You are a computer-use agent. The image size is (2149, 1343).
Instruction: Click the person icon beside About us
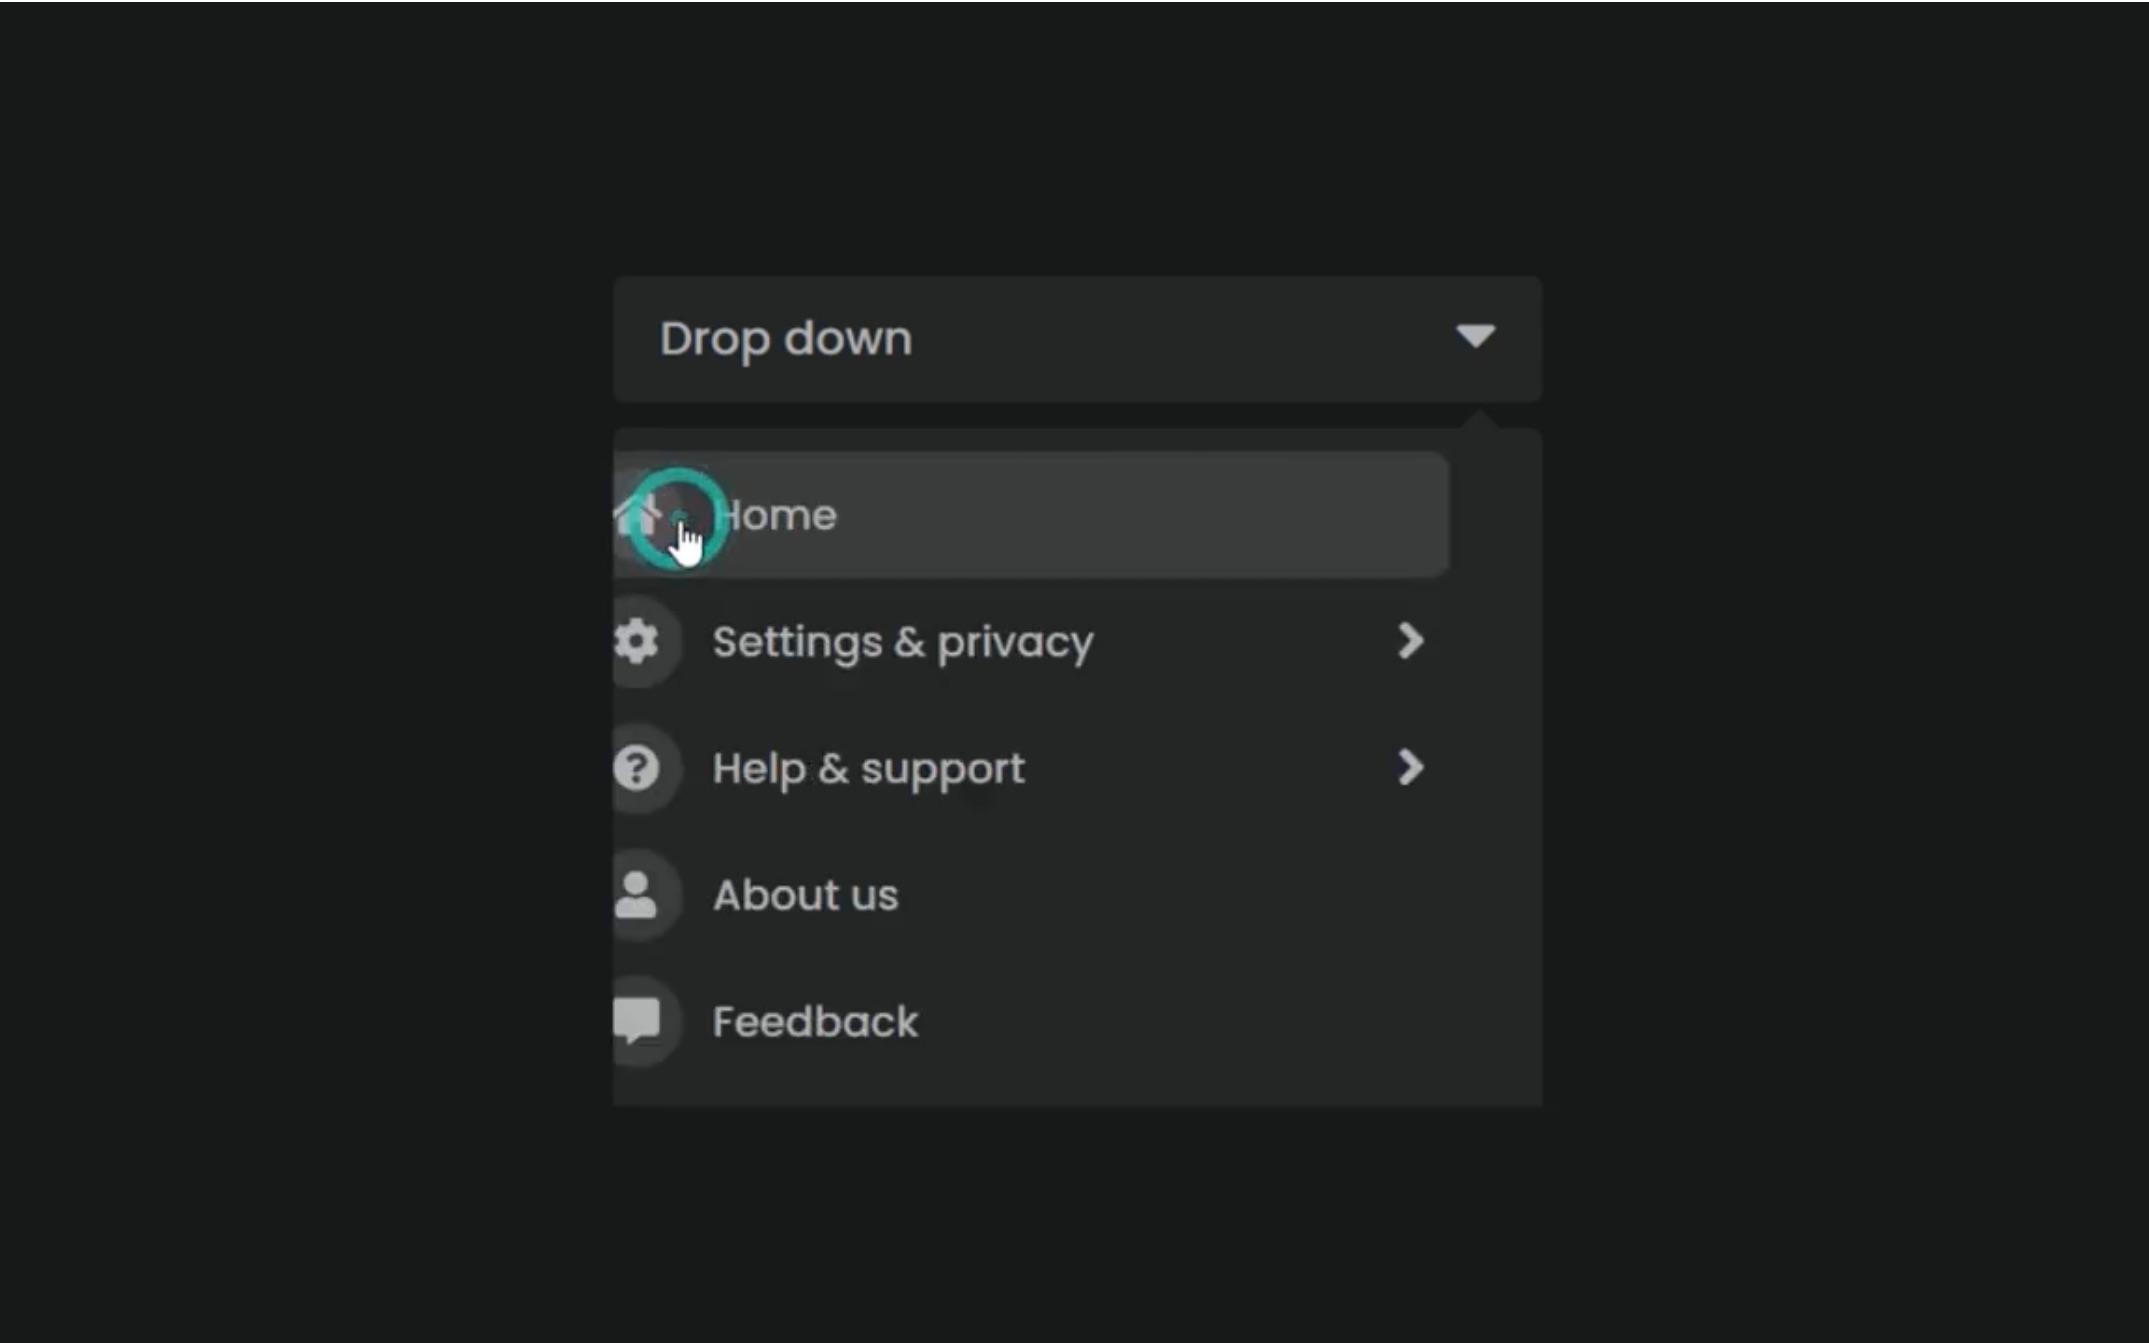636,895
